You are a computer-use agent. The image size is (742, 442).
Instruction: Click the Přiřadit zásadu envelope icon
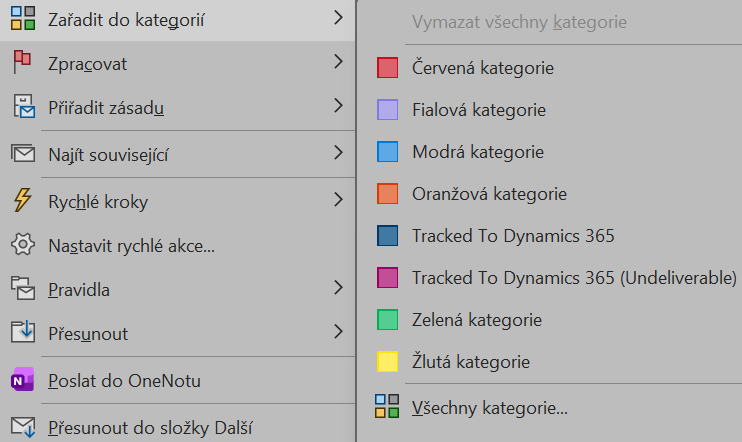22,106
